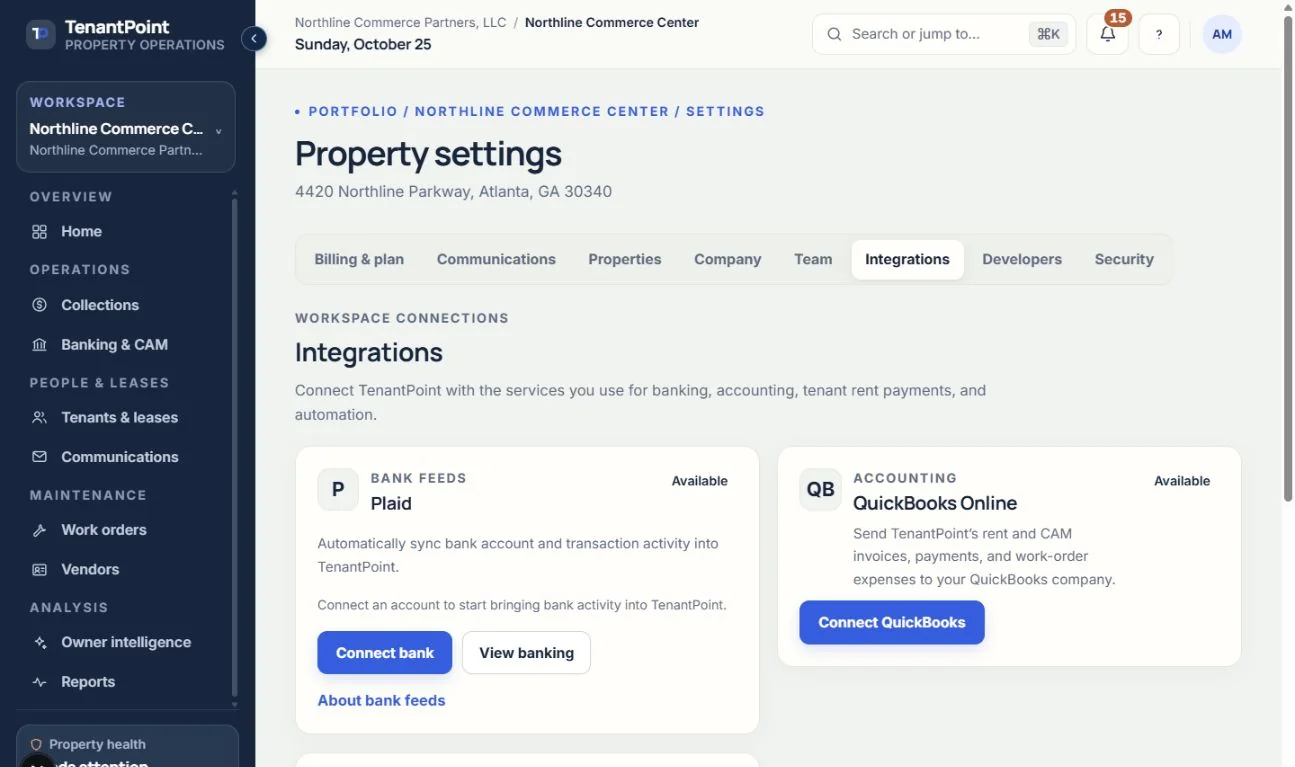Select the Integrations tab
The height and width of the screenshot is (767, 1295).
tap(908, 260)
